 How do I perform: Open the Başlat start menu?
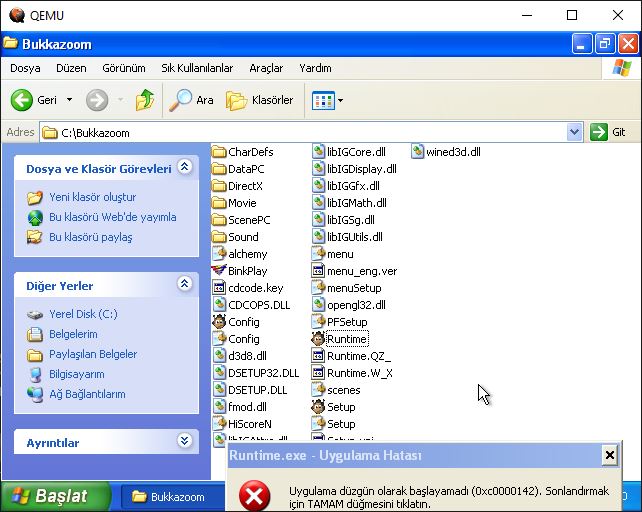tap(56, 496)
